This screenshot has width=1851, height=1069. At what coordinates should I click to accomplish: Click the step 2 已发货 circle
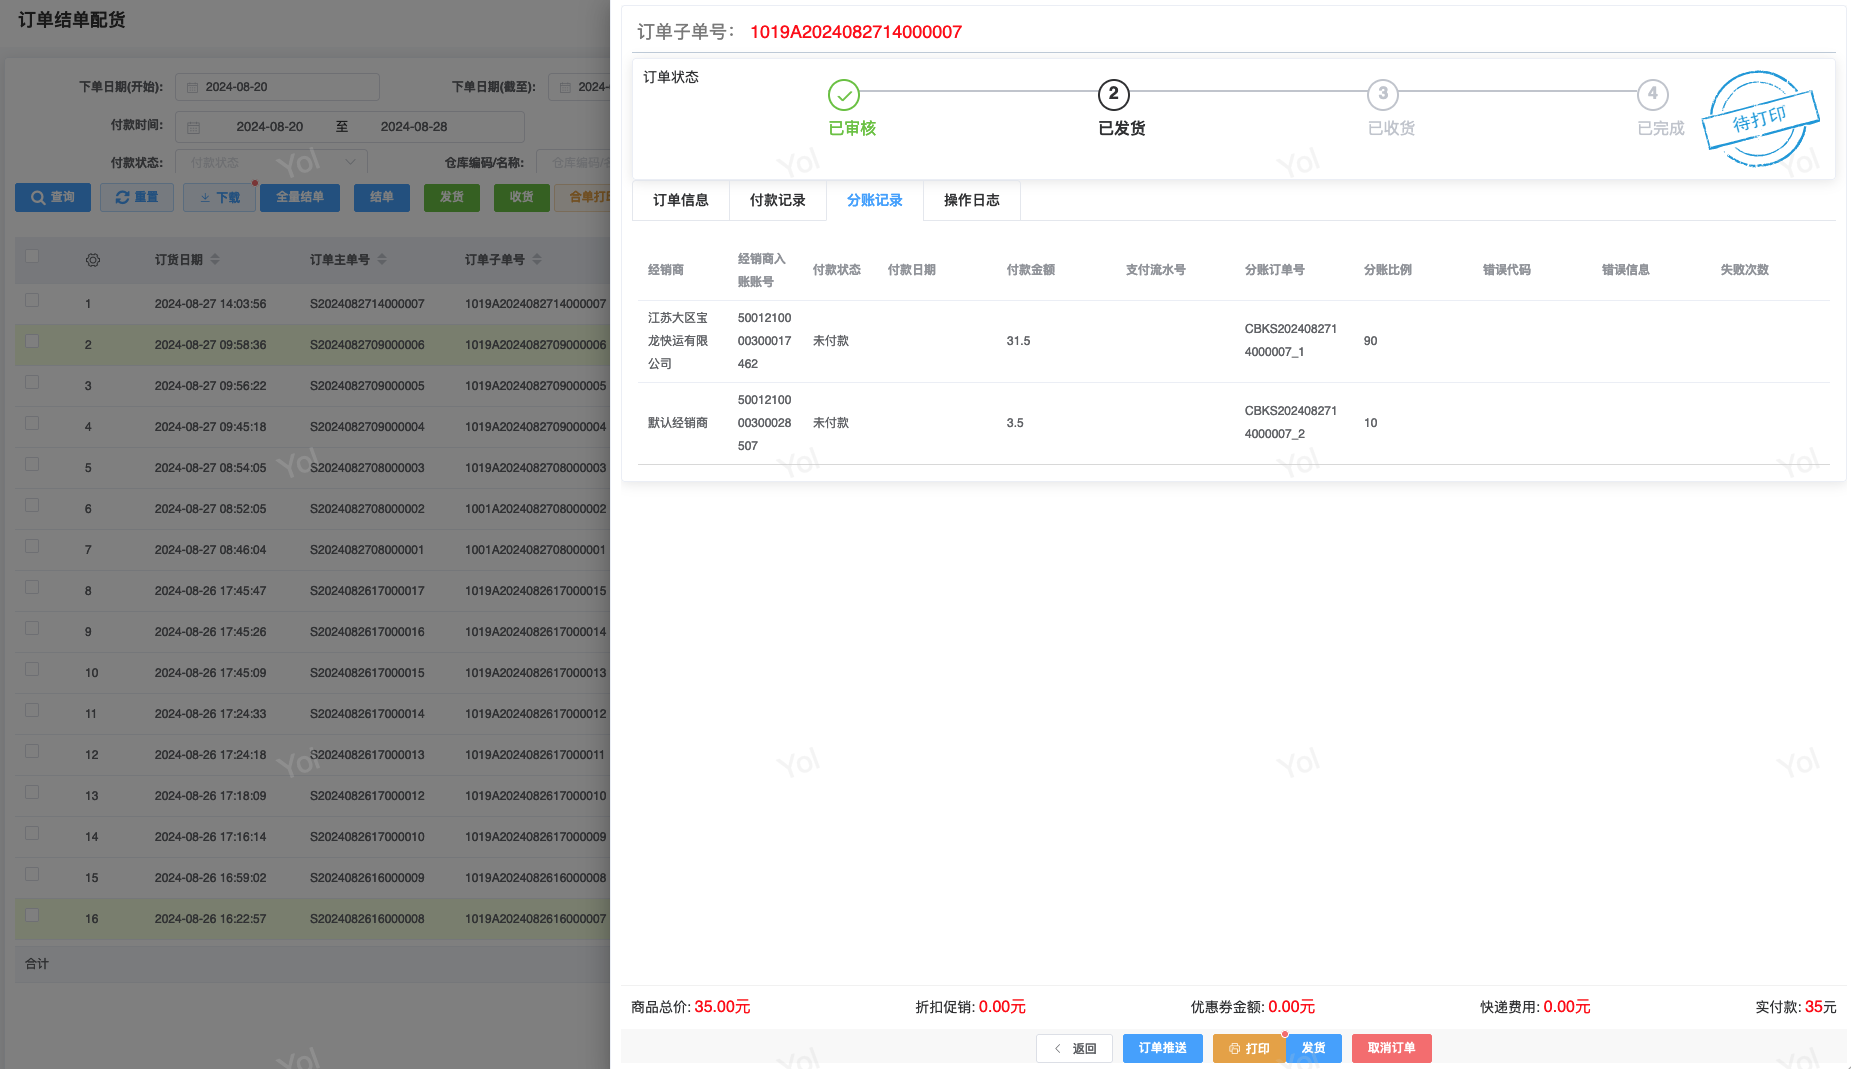(x=1113, y=95)
